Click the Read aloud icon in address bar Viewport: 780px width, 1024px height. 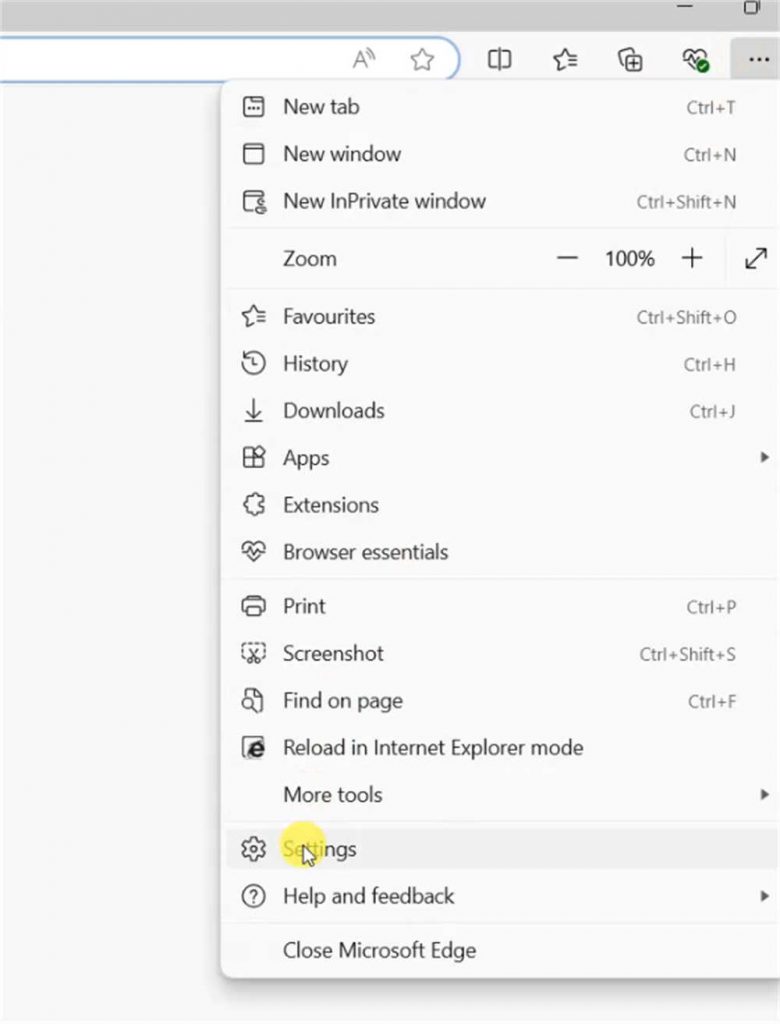click(364, 60)
